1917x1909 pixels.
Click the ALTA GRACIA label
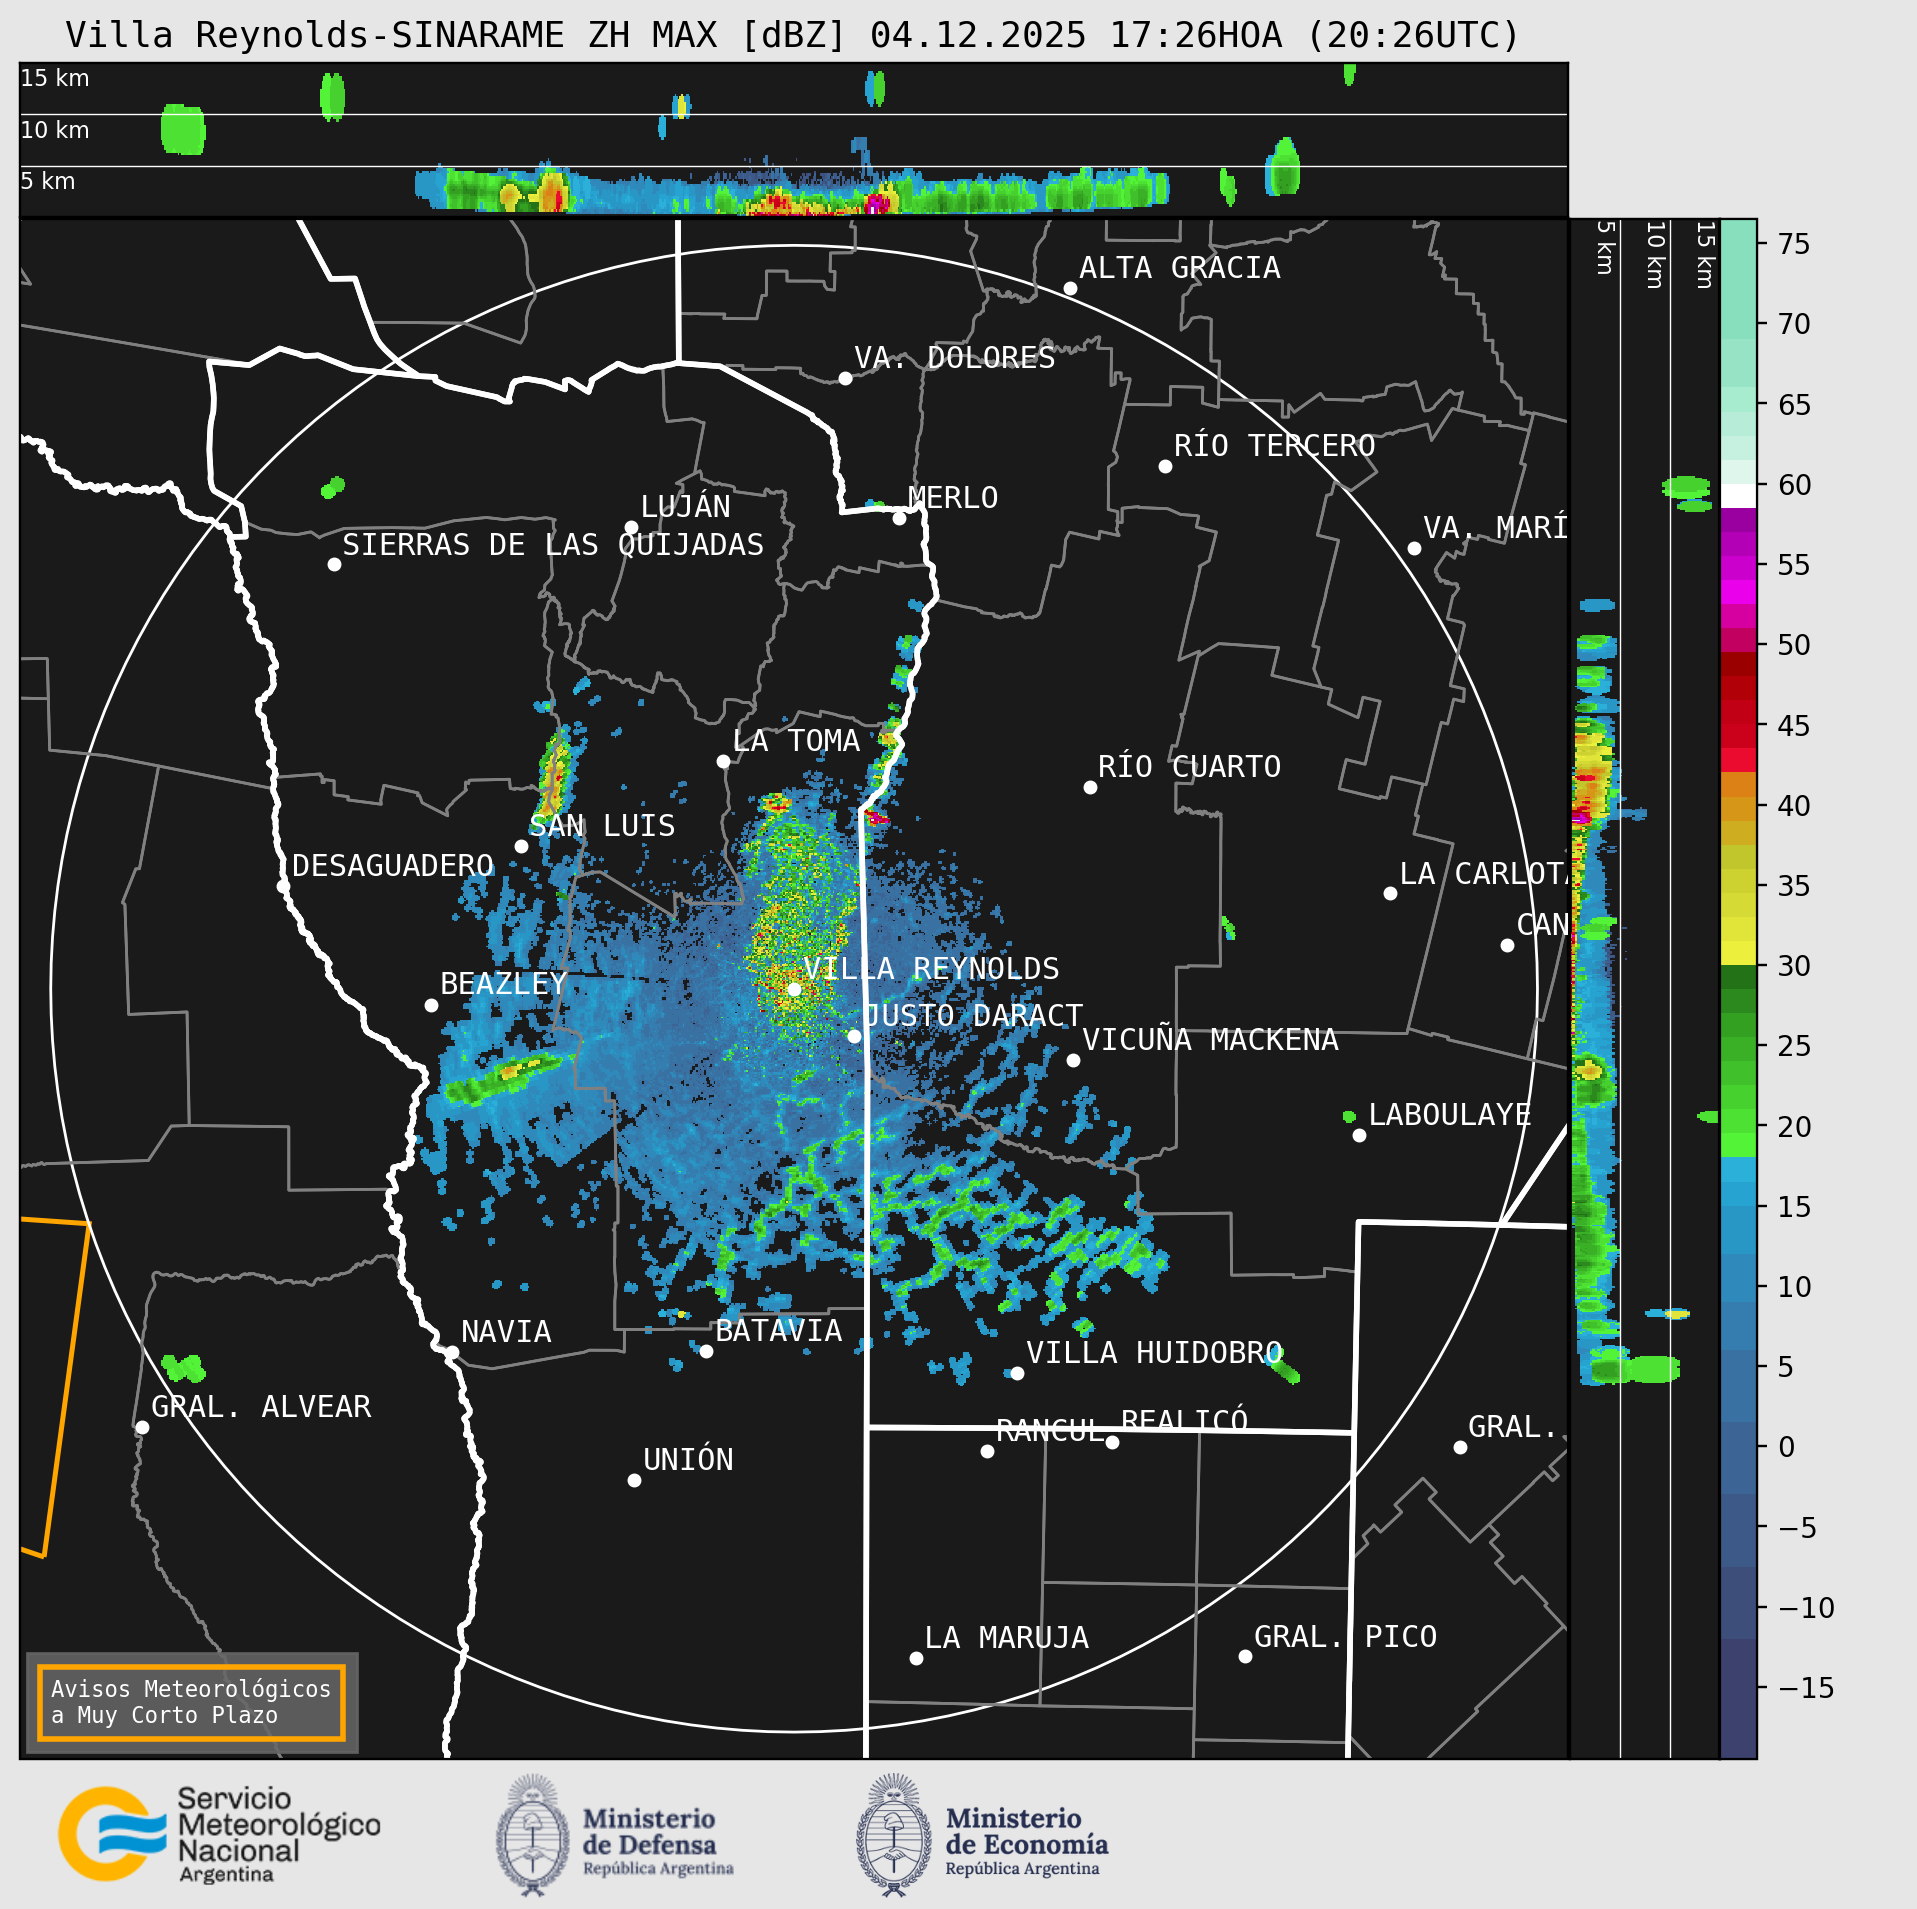(1180, 268)
